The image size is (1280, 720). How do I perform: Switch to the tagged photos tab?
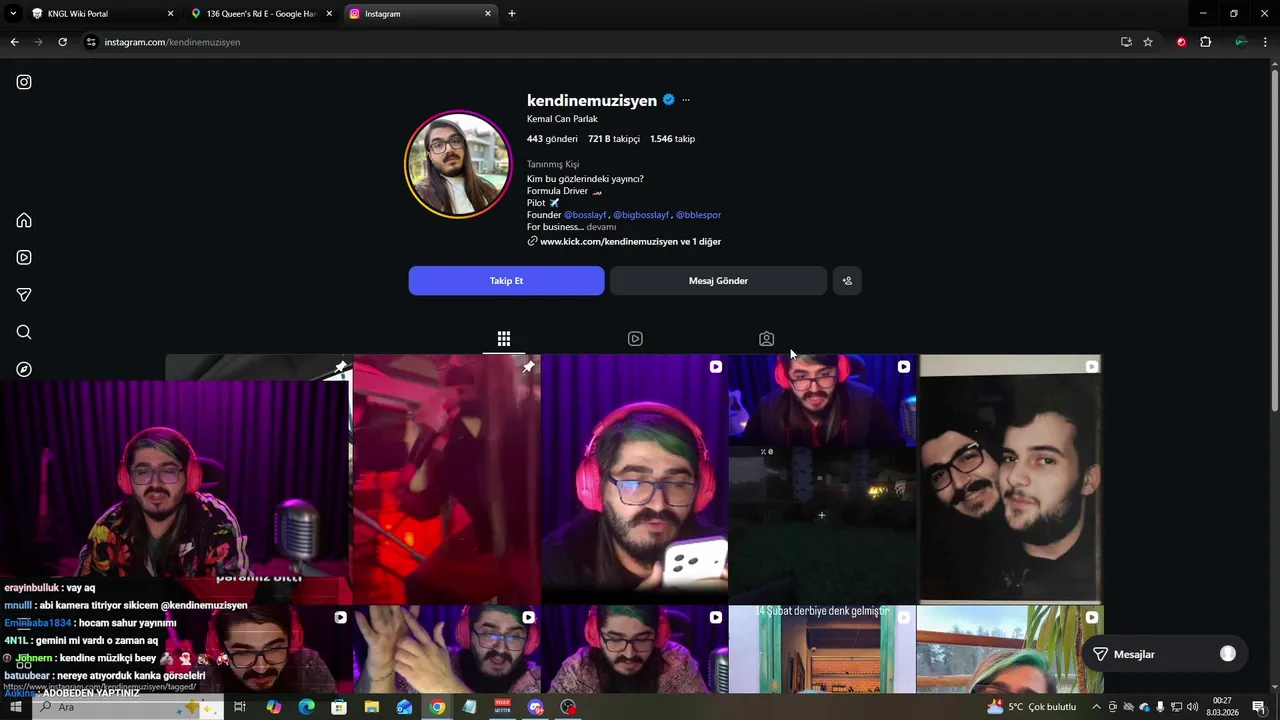tap(766, 339)
